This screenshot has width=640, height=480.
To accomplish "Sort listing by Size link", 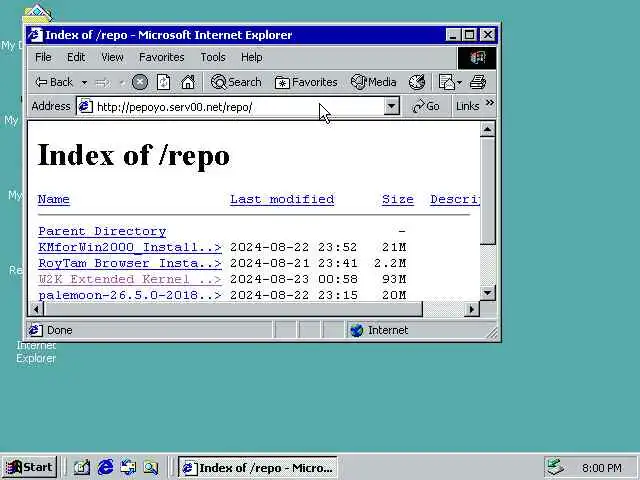I will [x=398, y=199].
